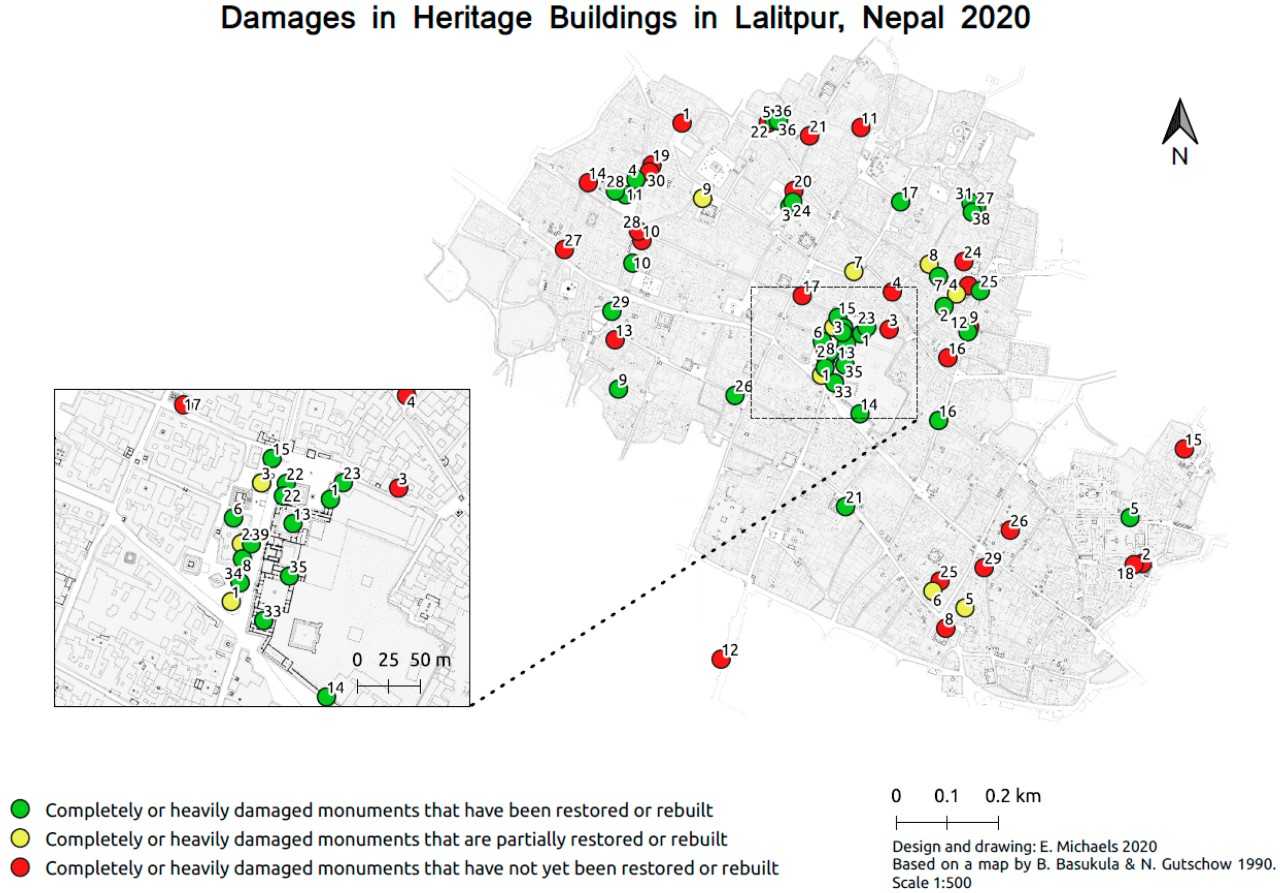Select the yellow marker labeled 5

point(964,608)
